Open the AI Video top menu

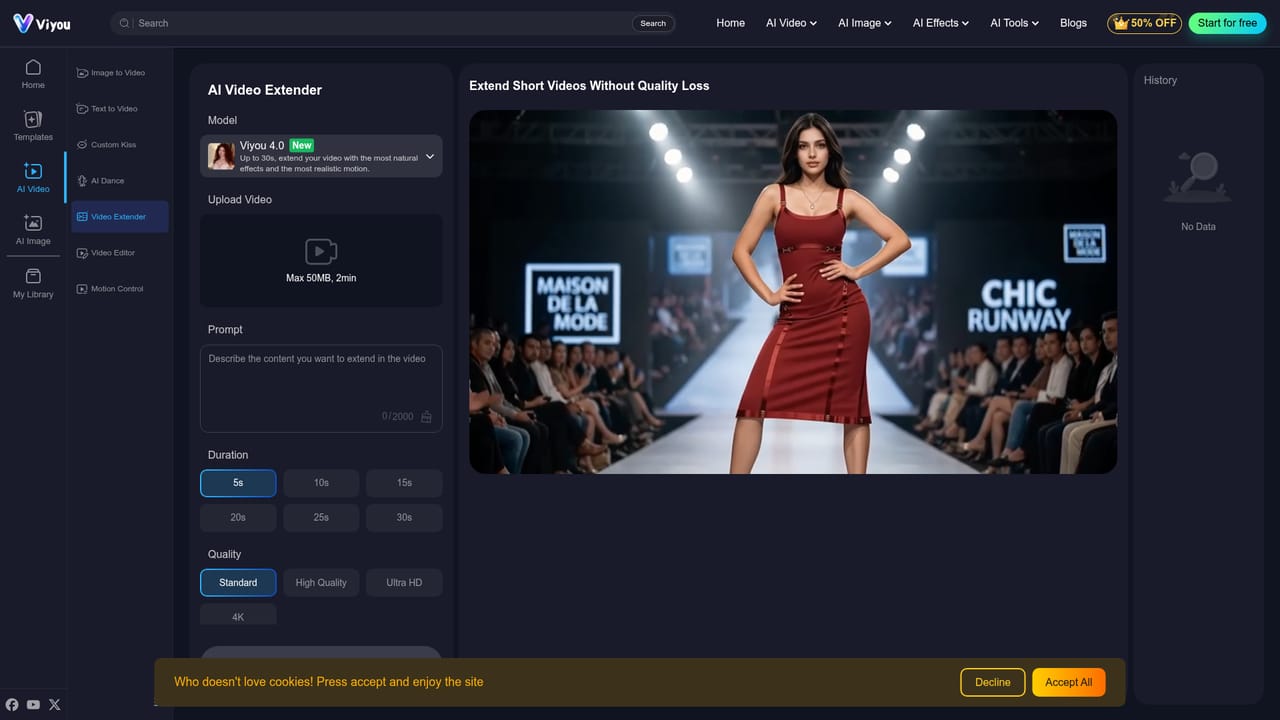(x=791, y=23)
